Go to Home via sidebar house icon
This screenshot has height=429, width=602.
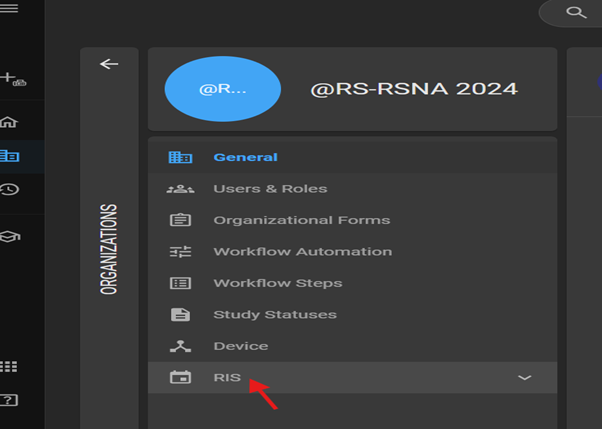pyautogui.click(x=10, y=122)
